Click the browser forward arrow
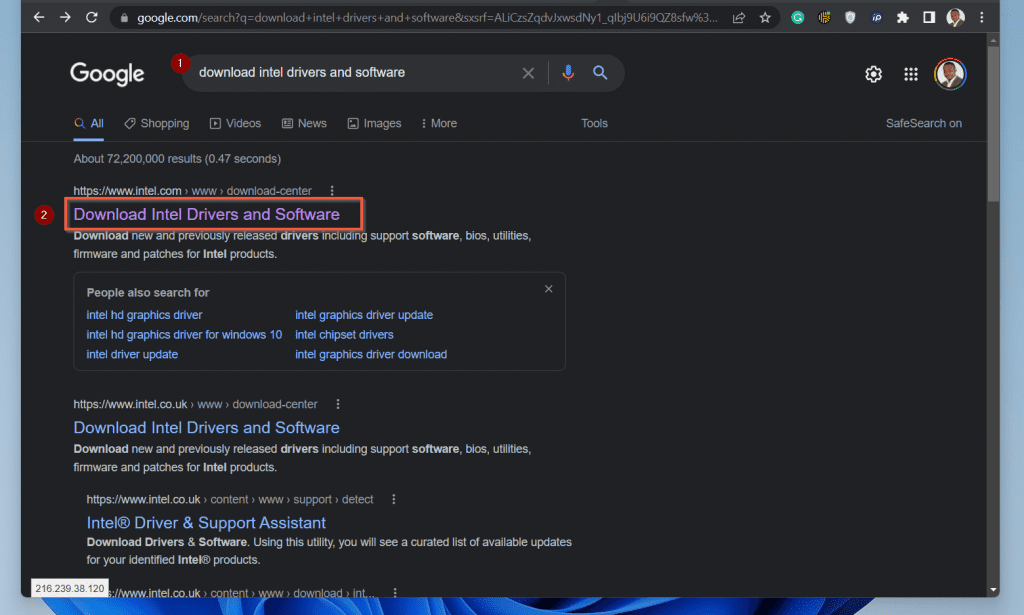The image size is (1024, 615). pyautogui.click(x=65, y=18)
